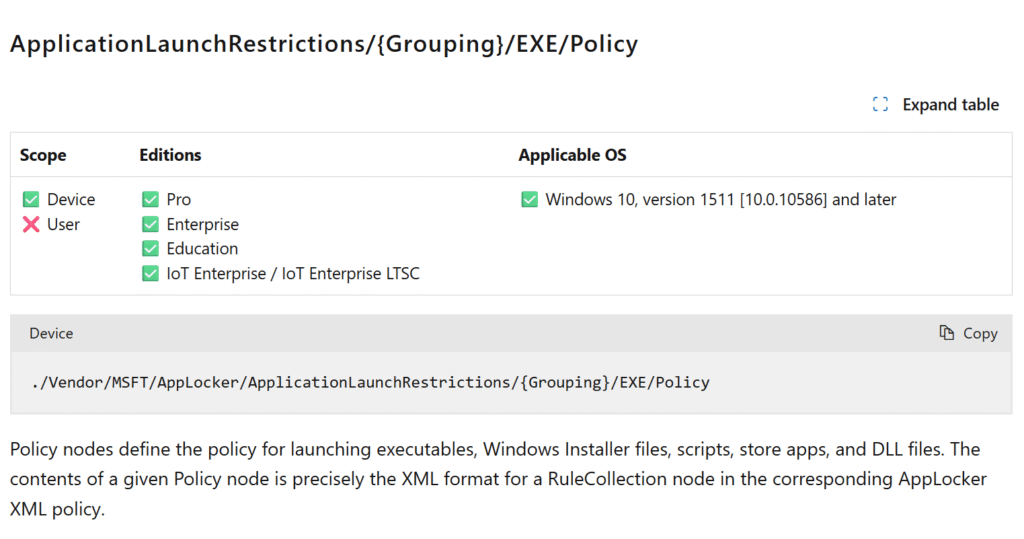
Task: Click the ApplicationLaunchRestrictions/{Grouping}/EXE/Policy heading
Action: point(324,44)
